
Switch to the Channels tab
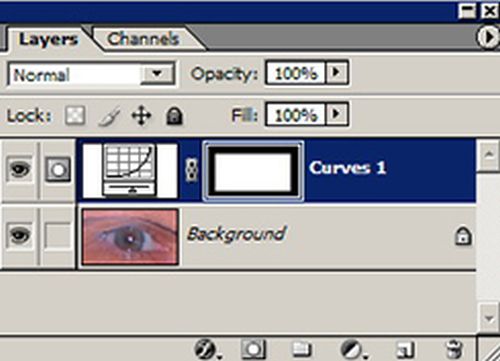coord(143,39)
